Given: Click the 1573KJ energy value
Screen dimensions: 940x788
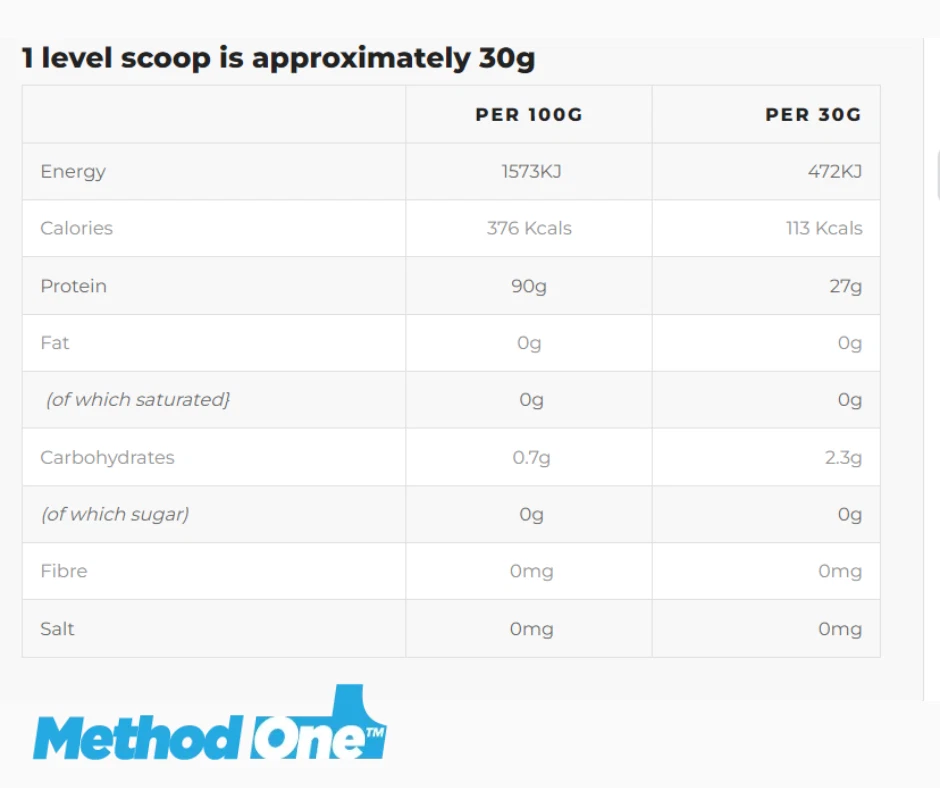Looking at the screenshot, I should 531,171.
